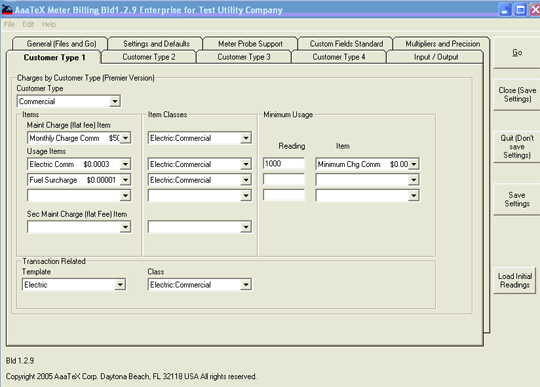The image size is (540, 387).
Task: Click the Bld 1.2.9 version text
Action: click(20, 361)
